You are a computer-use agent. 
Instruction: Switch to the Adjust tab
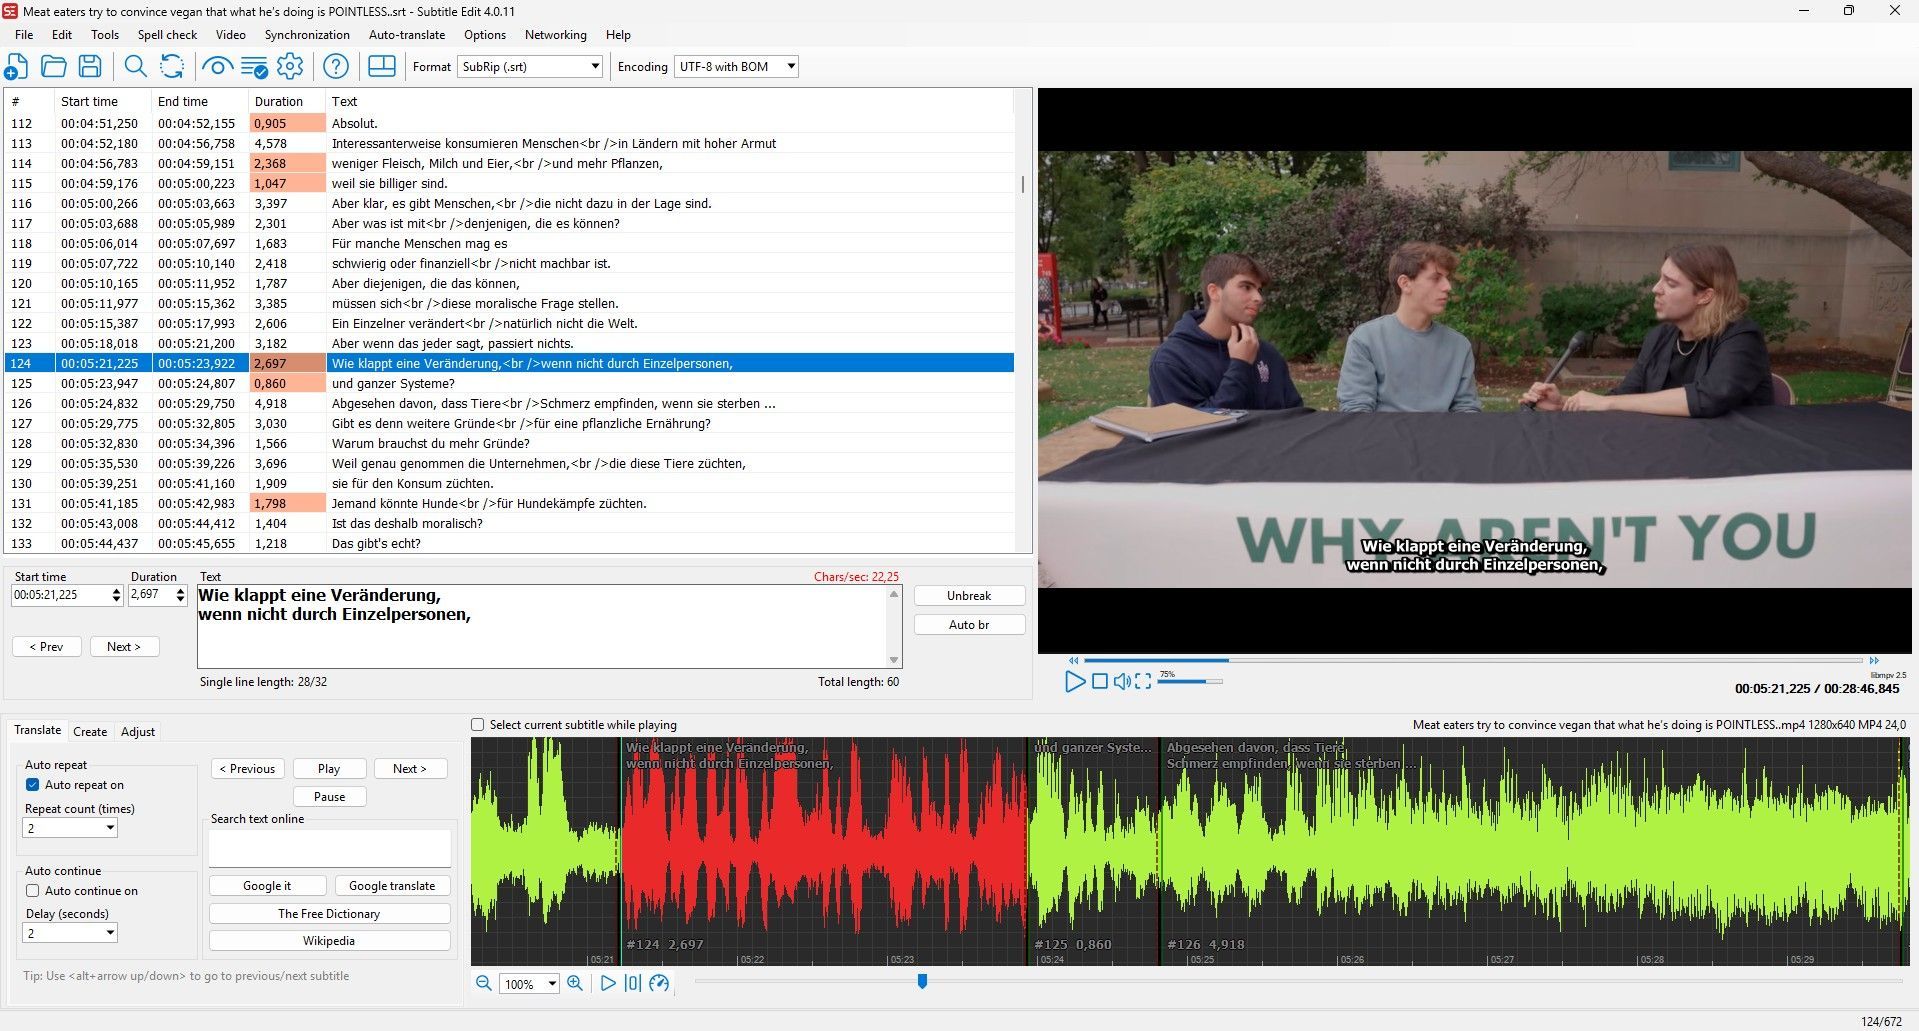[x=138, y=732]
